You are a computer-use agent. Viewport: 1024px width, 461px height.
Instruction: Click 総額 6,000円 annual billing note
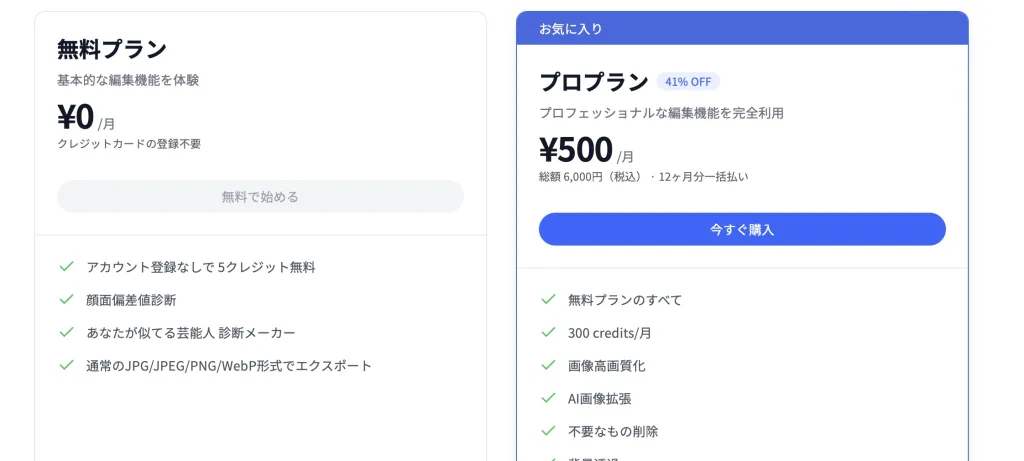[644, 176]
